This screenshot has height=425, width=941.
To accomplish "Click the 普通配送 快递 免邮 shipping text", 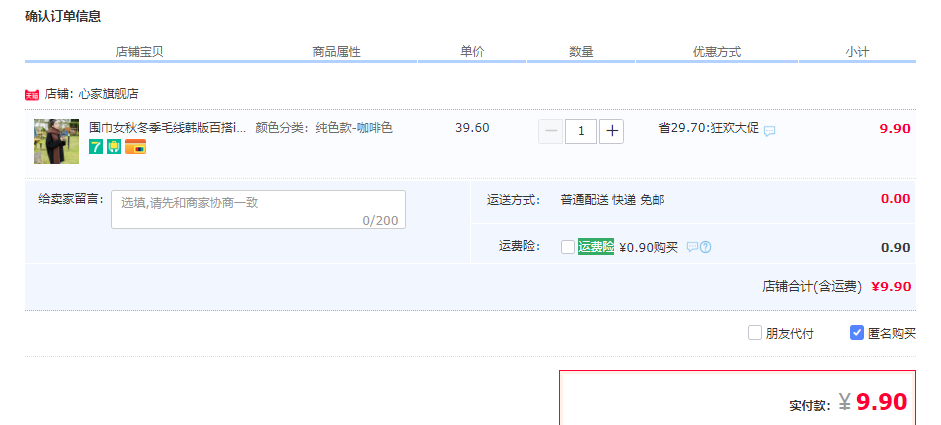I will click(612, 200).
